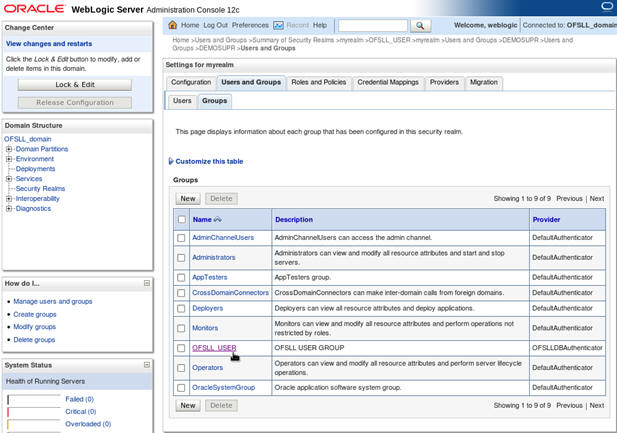Check the OracleSystemGroup row checkbox
Image resolution: width=617 pixels, height=433 pixels.
pos(181,388)
